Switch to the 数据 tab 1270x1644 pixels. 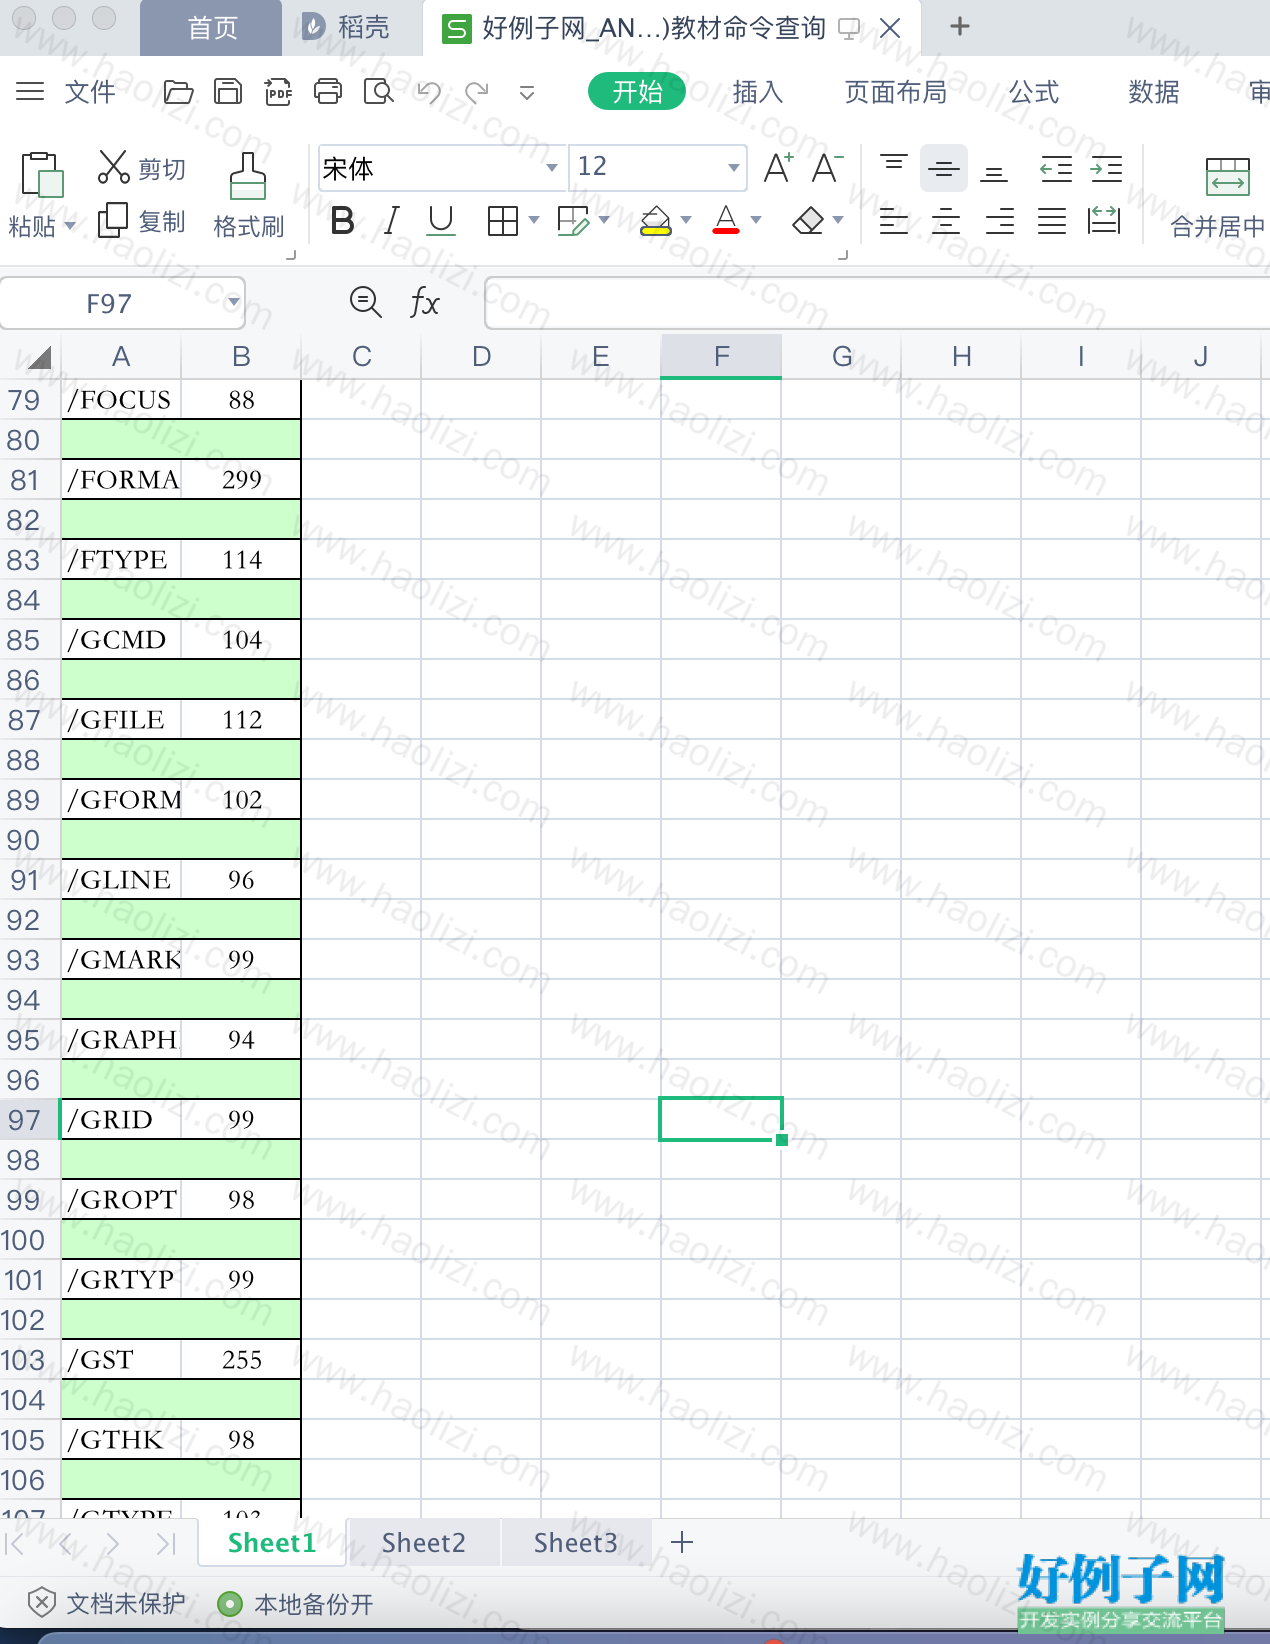[x=1153, y=92]
